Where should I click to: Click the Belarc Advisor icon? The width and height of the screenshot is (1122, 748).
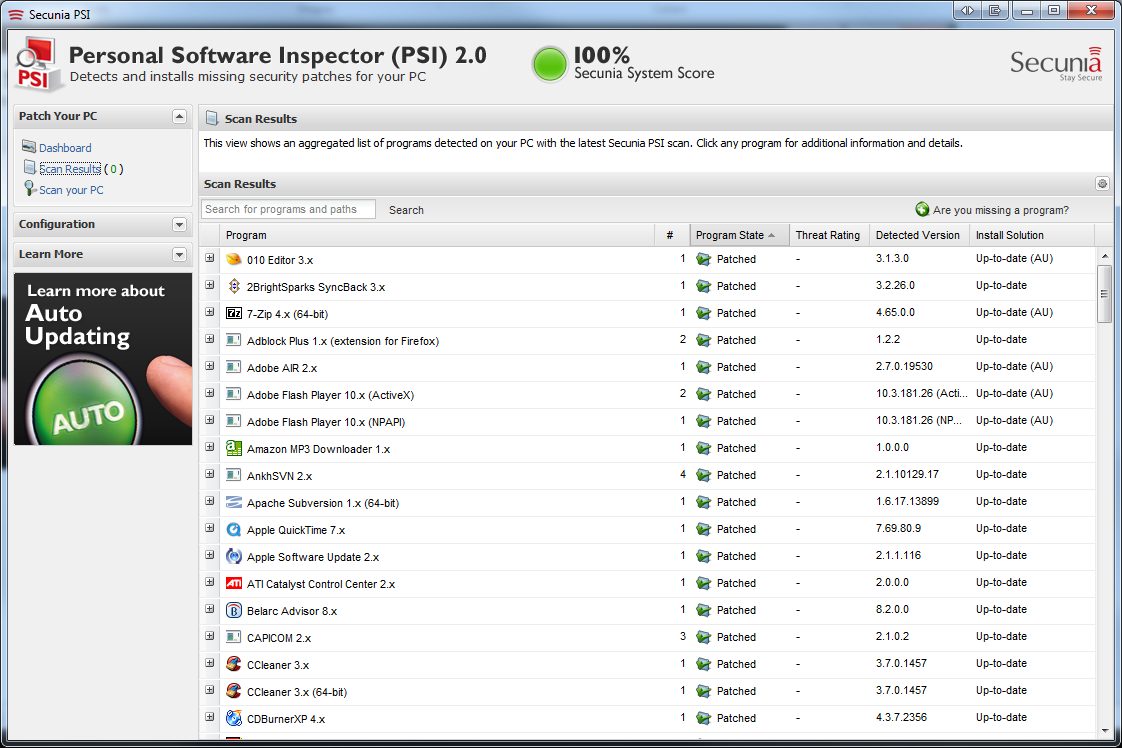pos(233,611)
